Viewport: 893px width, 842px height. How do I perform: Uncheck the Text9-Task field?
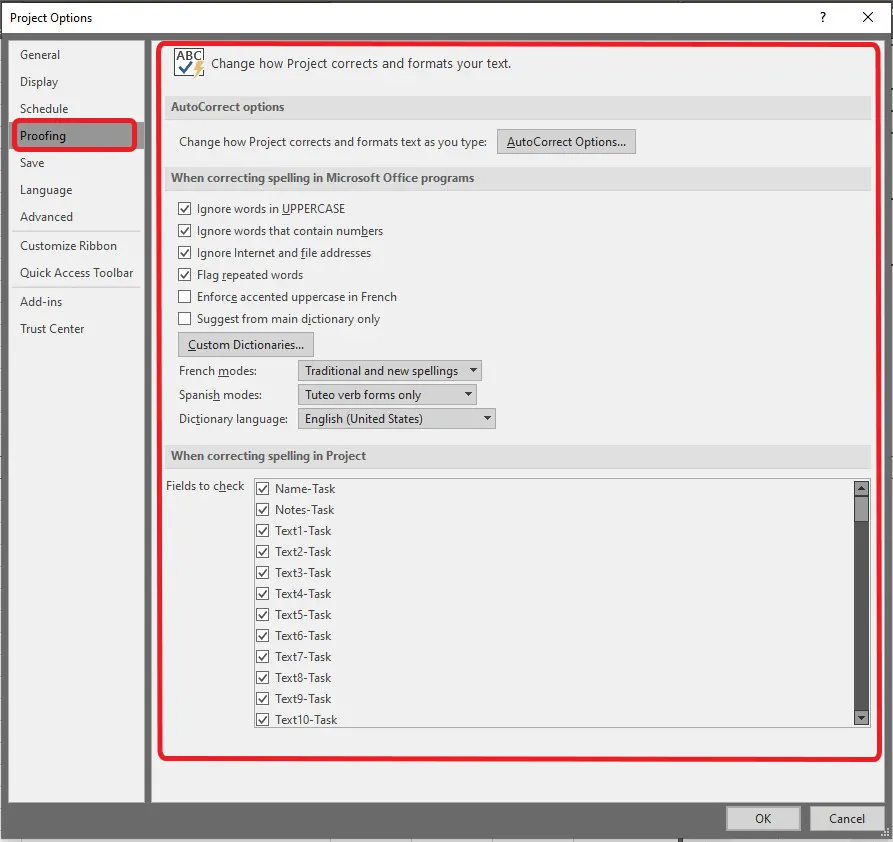tap(263, 698)
